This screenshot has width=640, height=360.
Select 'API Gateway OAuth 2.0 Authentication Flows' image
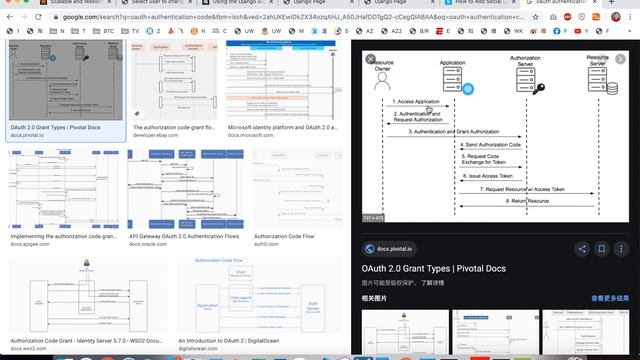point(186,189)
